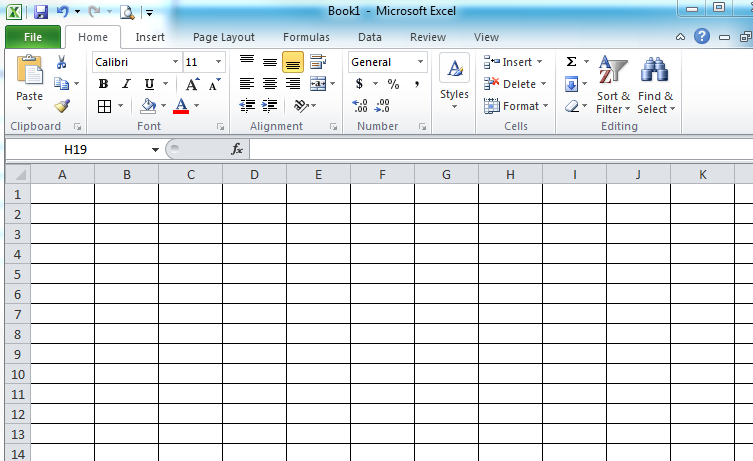Image resolution: width=753 pixels, height=461 pixels.
Task: Click the Sort & Filter button
Action: click(x=613, y=87)
